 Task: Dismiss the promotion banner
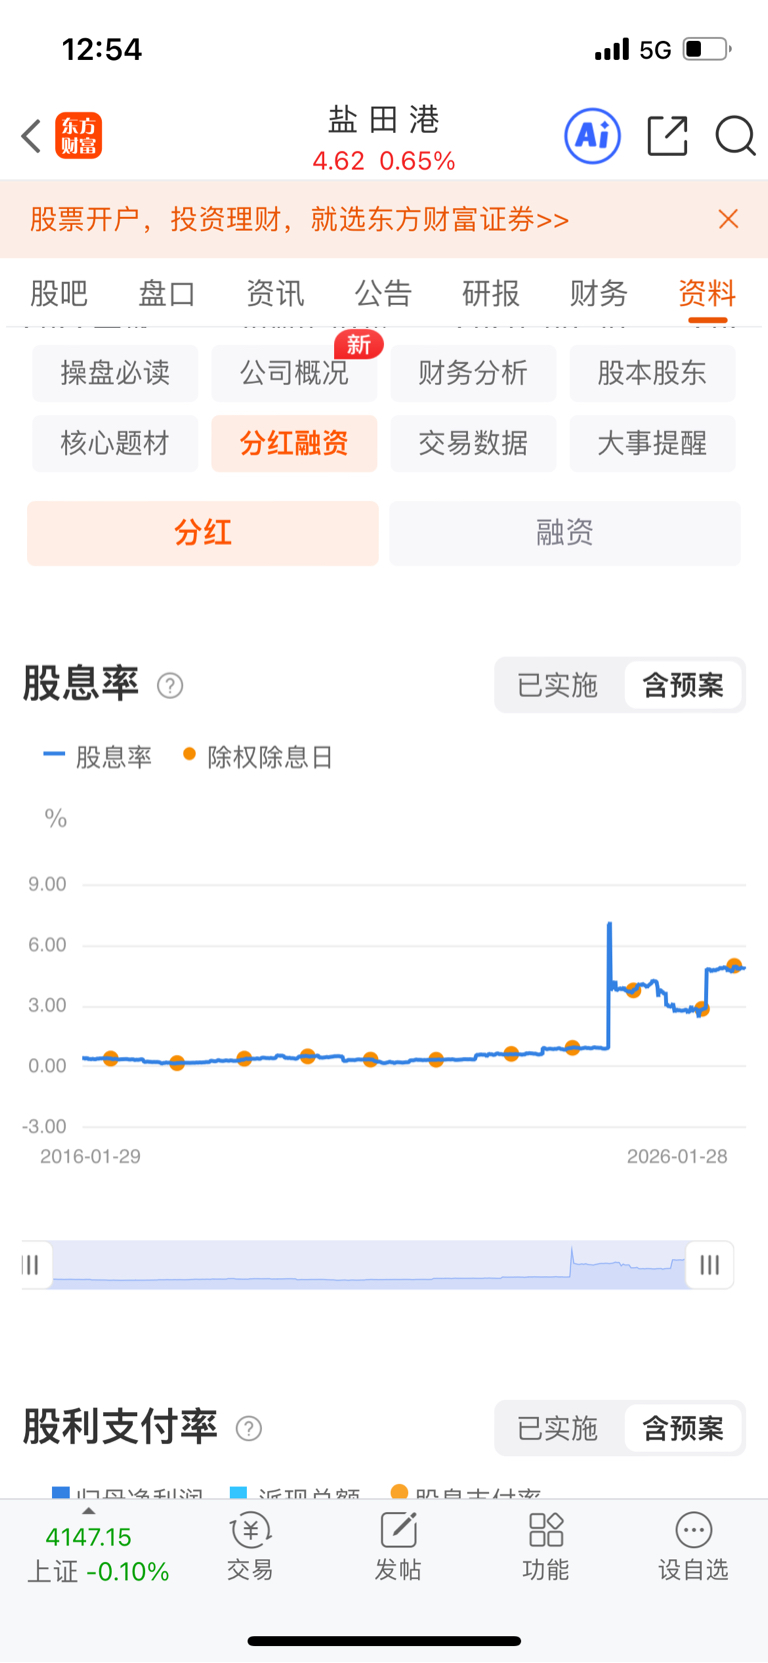728,219
